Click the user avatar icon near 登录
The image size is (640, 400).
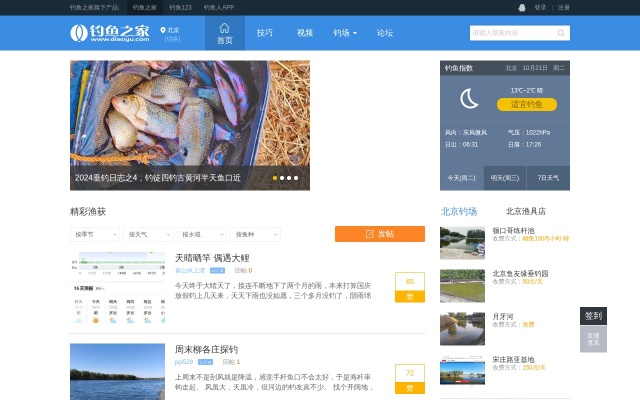coord(521,7)
